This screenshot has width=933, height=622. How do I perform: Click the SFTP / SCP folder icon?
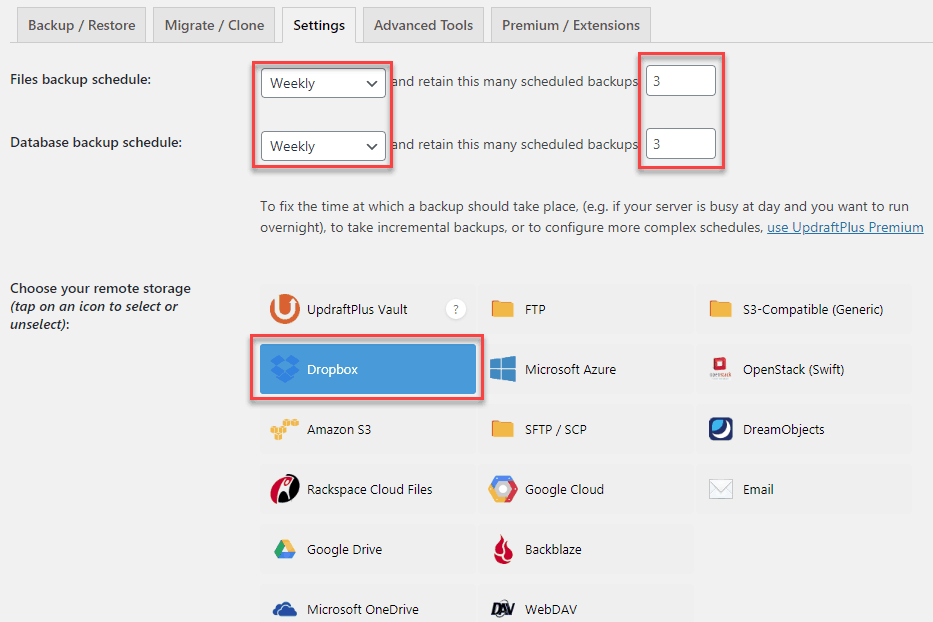[503, 429]
